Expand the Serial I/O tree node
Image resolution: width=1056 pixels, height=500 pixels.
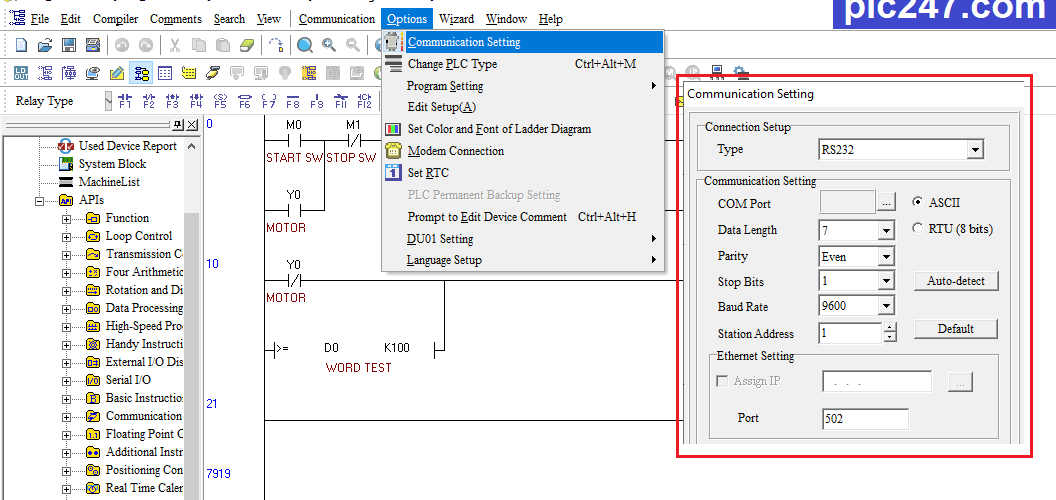[x=67, y=381]
